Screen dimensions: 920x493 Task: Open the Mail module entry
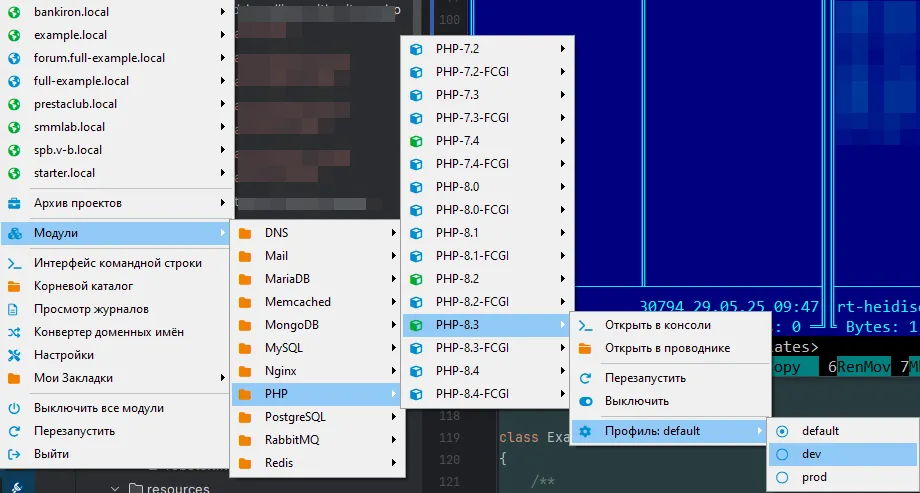click(317, 256)
